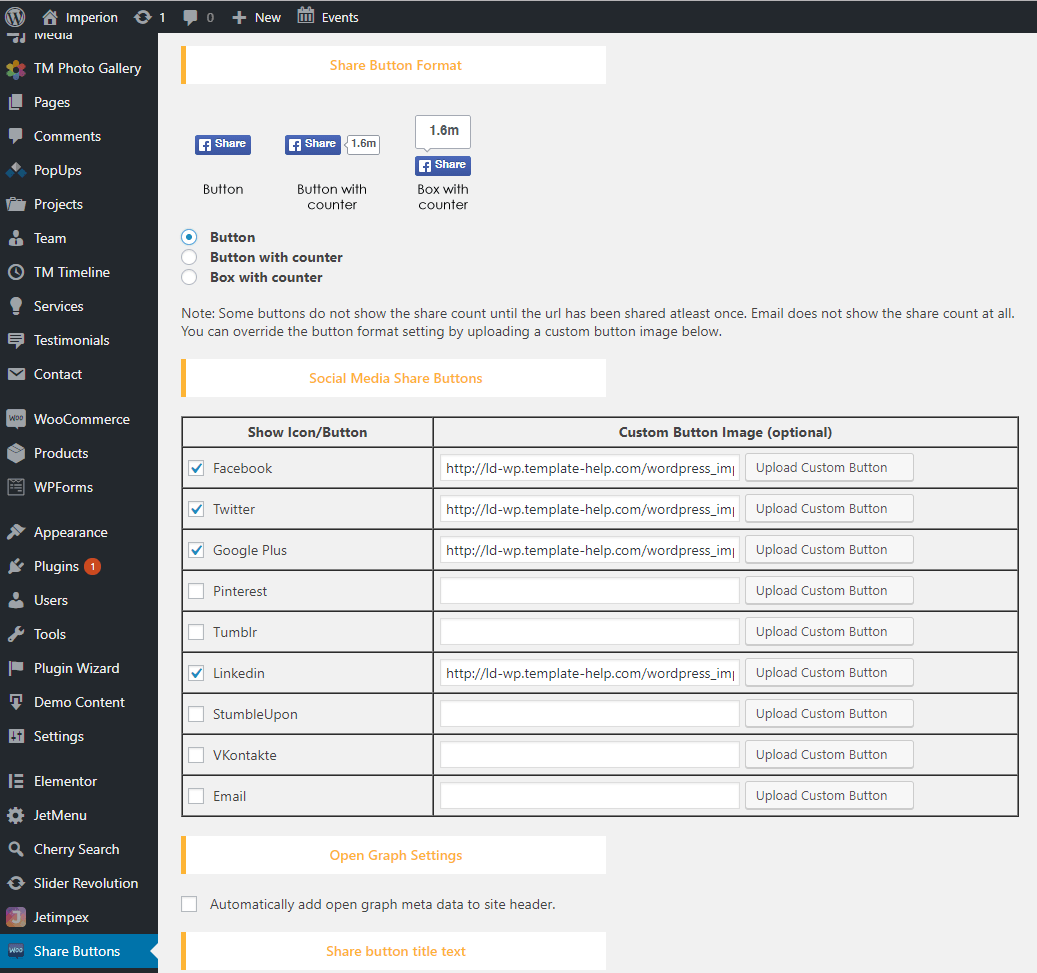Open the TM Photo Gallery sidebar icon
The width and height of the screenshot is (1037, 973).
click(16, 69)
